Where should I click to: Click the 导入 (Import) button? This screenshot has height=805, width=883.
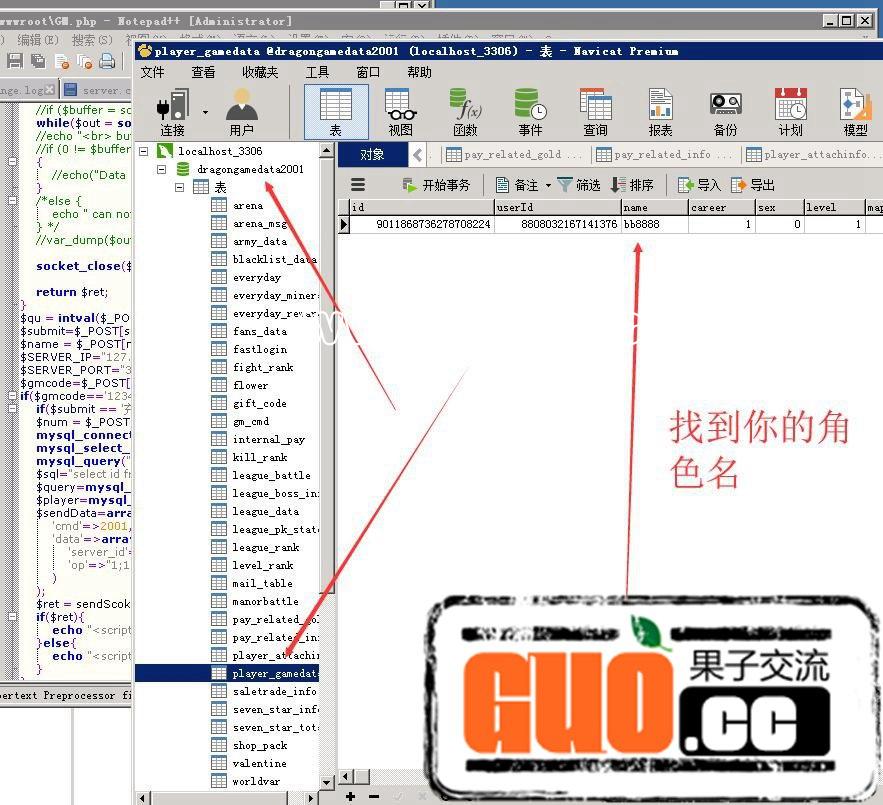tap(699, 185)
